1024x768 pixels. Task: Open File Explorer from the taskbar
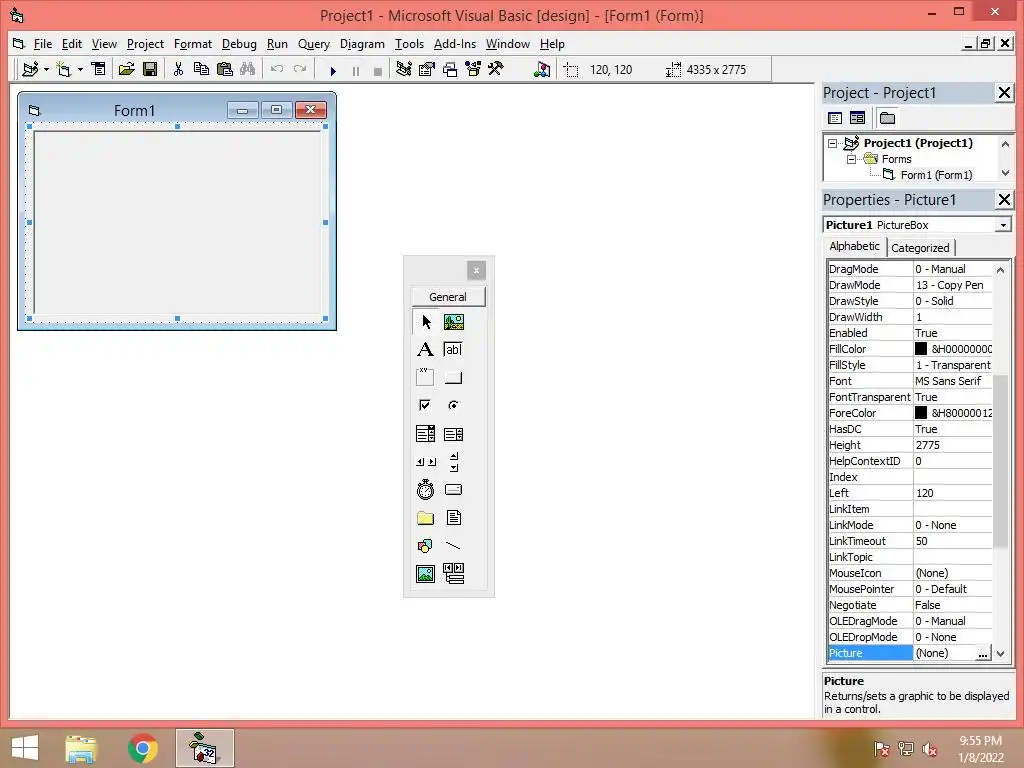tap(81, 748)
